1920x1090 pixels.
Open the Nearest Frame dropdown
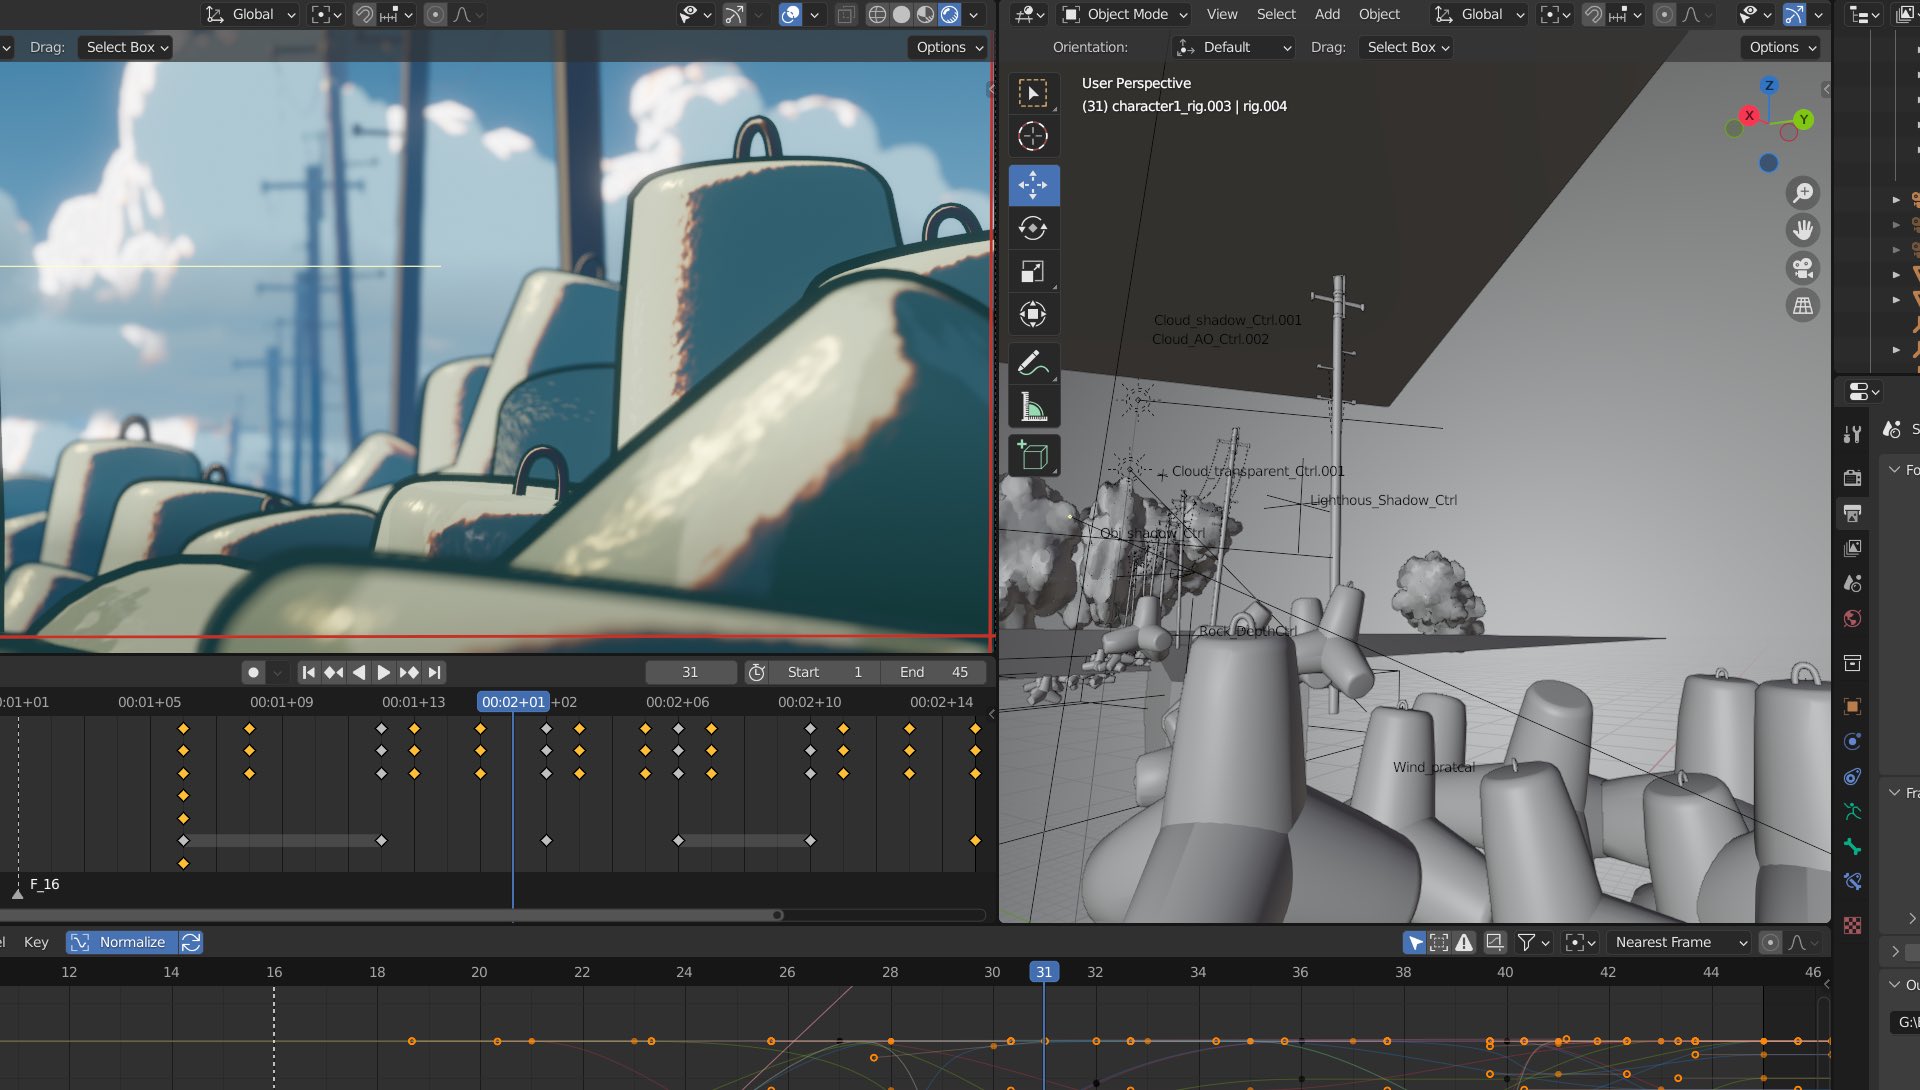[x=1679, y=942]
